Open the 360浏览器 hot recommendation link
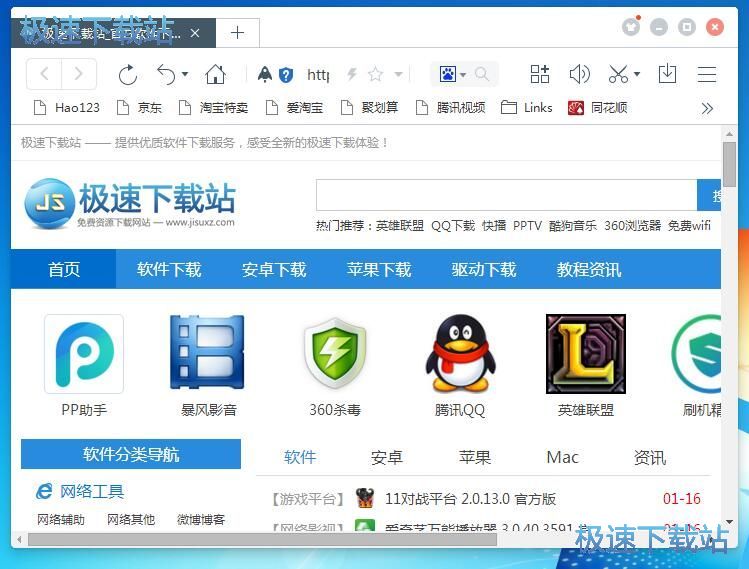 click(632, 225)
